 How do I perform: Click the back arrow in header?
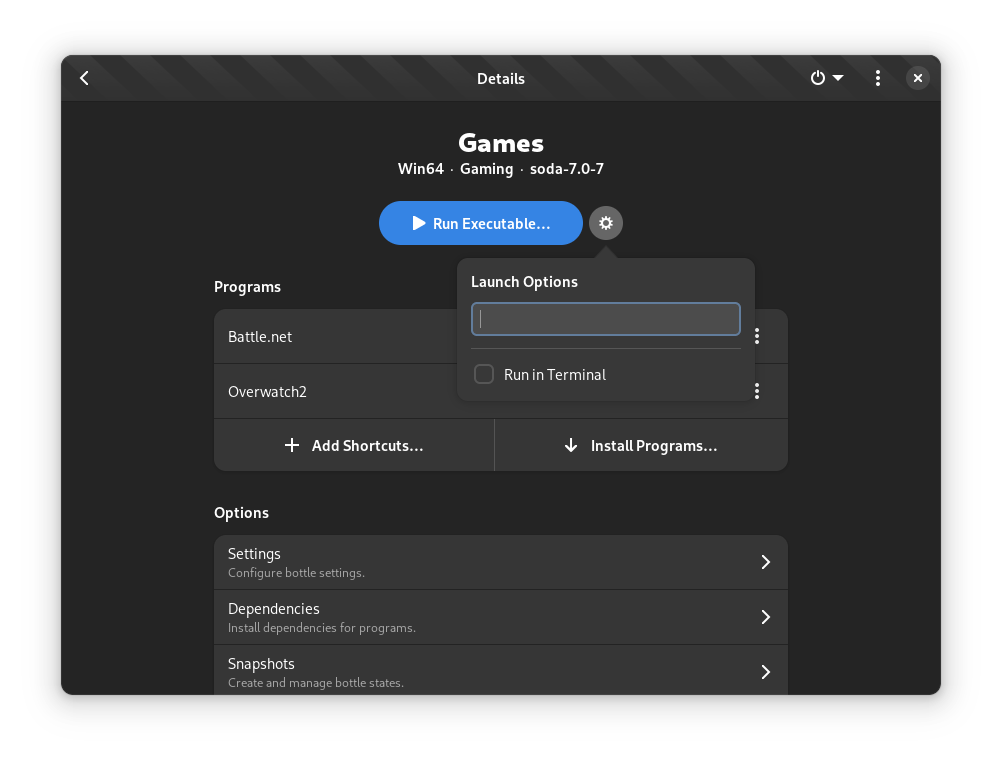click(85, 78)
